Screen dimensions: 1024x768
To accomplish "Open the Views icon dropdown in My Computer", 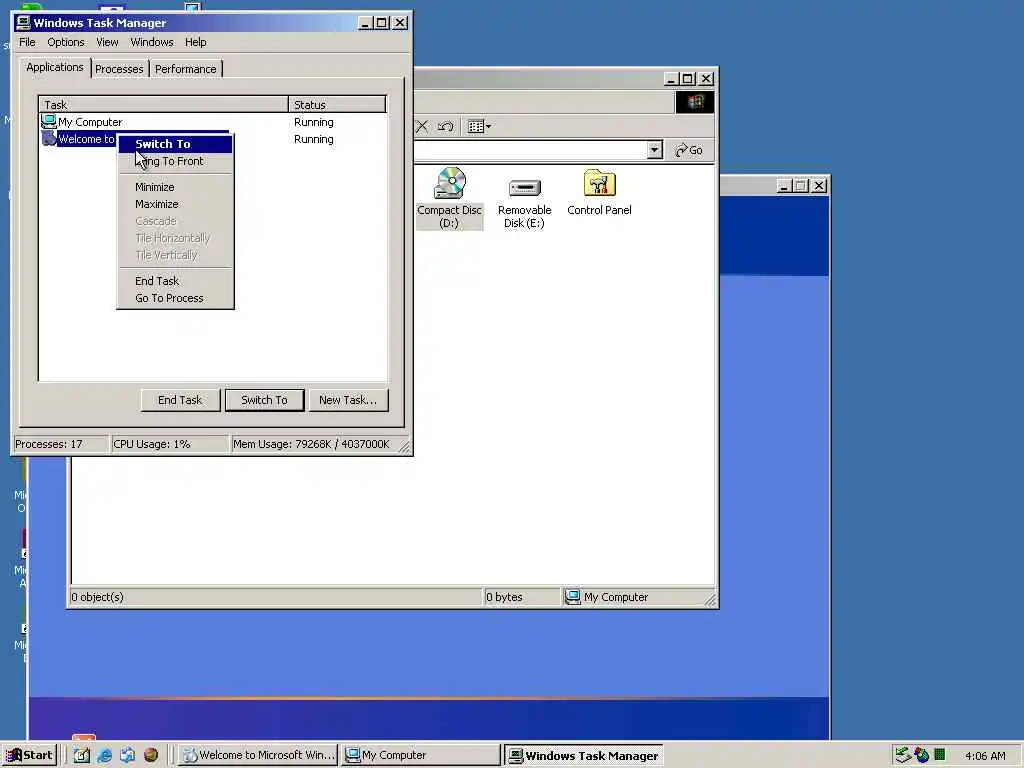I will pyautogui.click(x=479, y=126).
